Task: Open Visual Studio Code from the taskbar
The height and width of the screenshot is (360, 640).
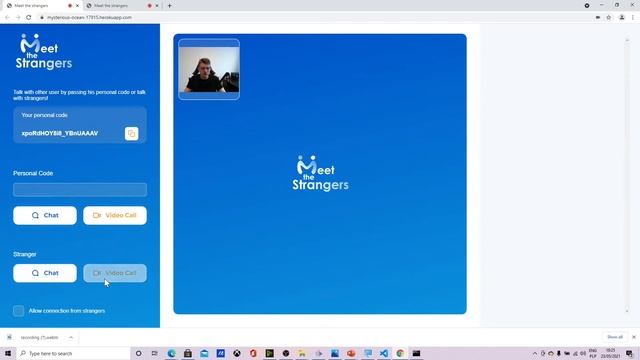Action: pos(384,353)
